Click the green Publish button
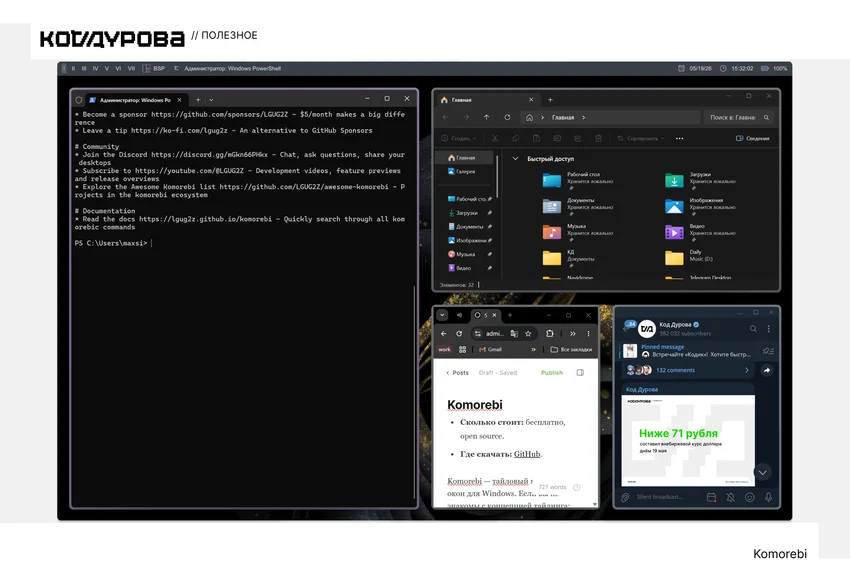 pos(552,373)
